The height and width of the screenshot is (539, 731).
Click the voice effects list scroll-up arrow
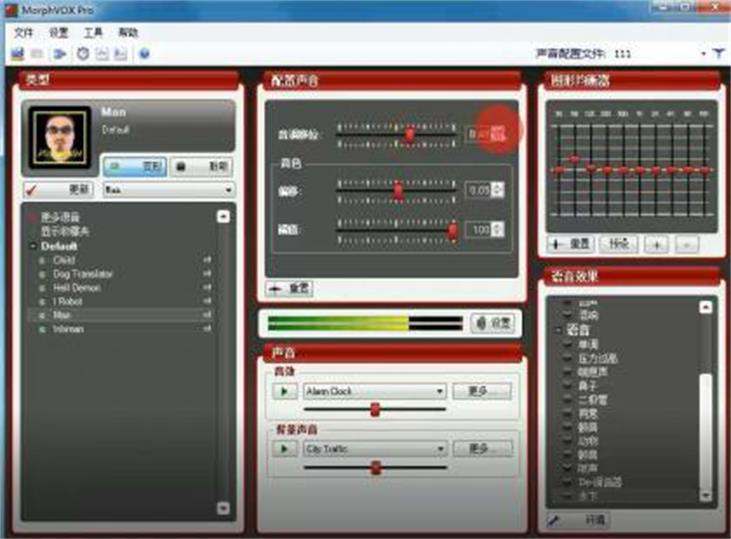point(706,307)
